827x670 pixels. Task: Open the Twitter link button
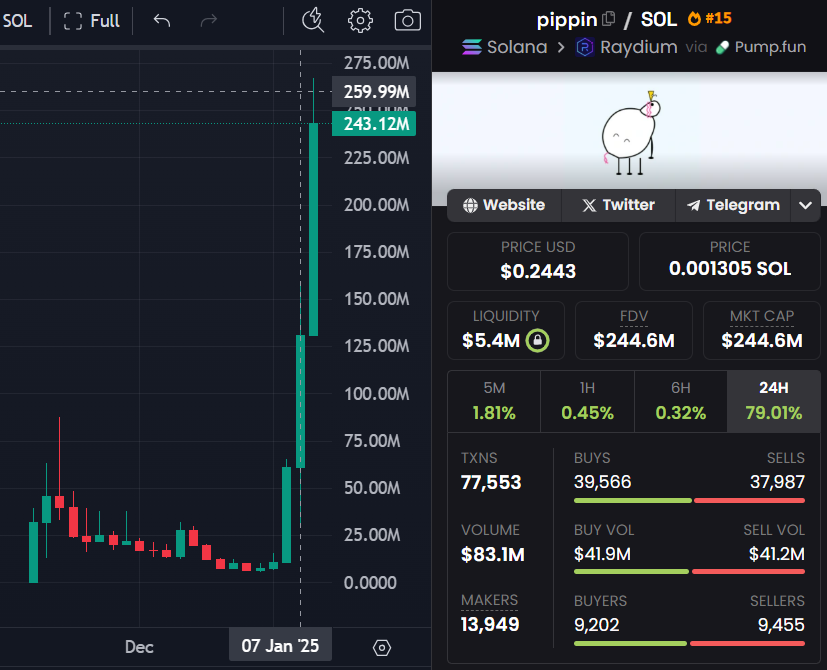coord(618,205)
